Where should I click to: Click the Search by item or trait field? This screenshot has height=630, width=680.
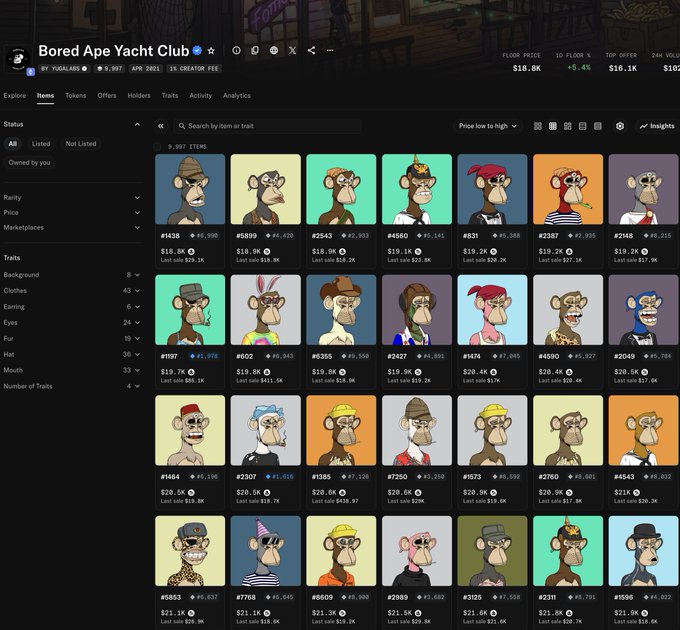click(268, 126)
